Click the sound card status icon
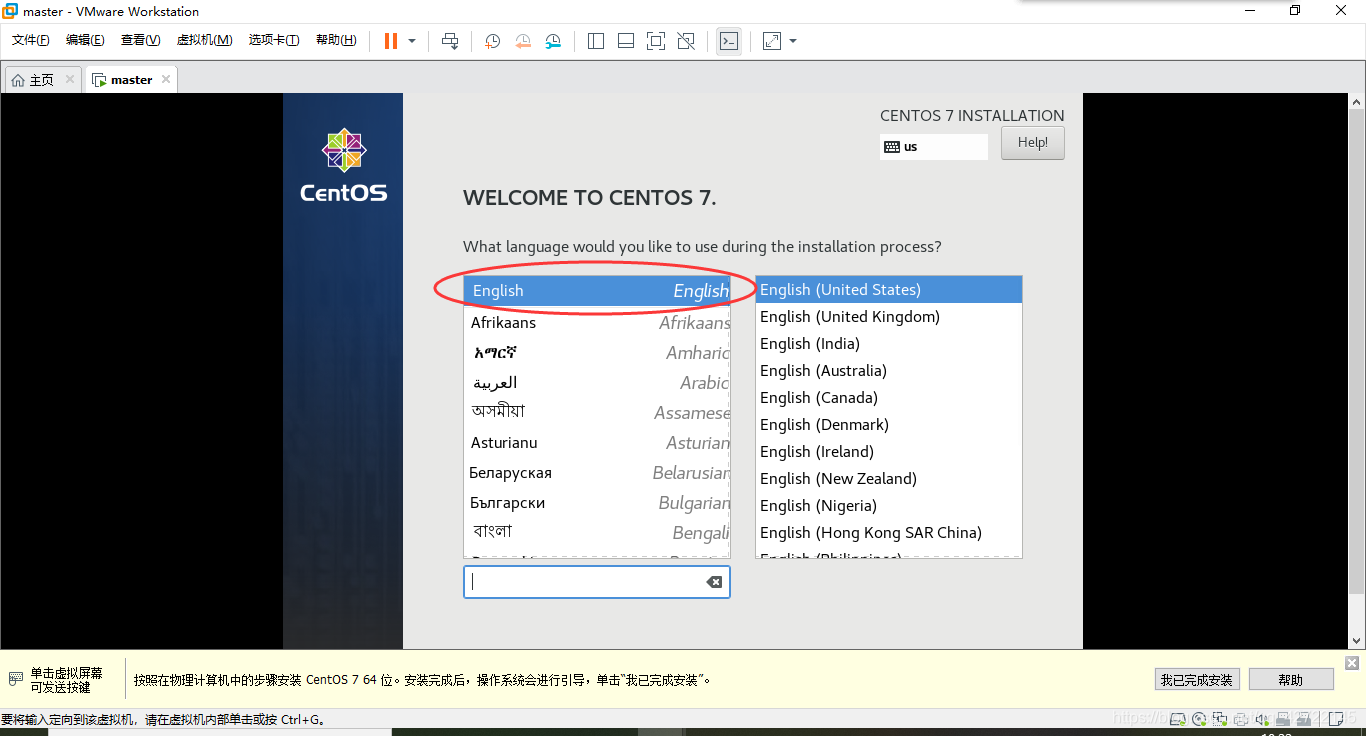The image size is (1366, 736). click(x=1262, y=718)
